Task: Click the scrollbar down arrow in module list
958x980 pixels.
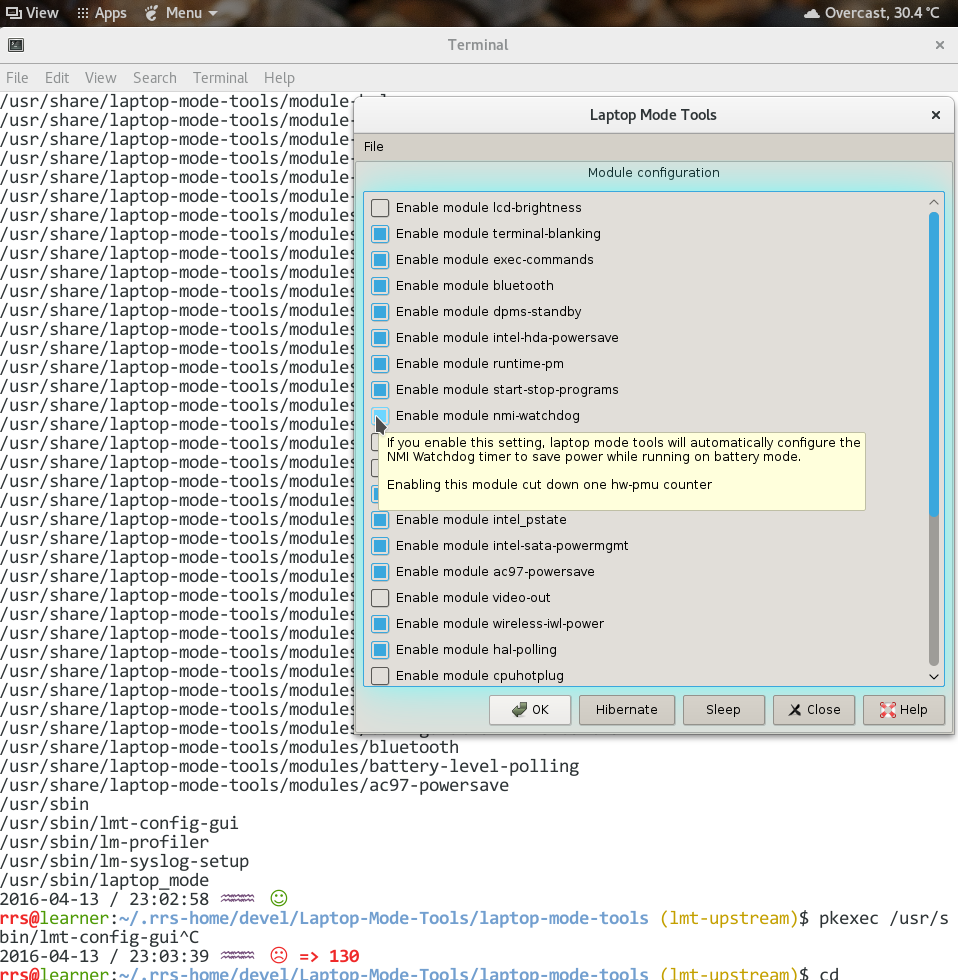Action: click(934, 676)
